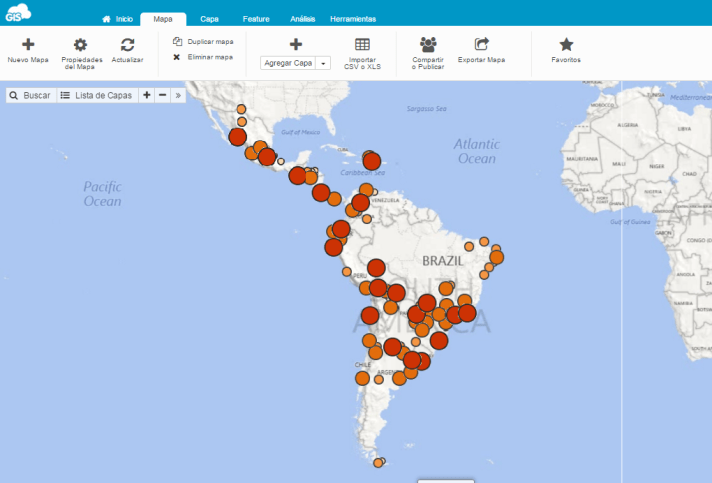Click the X icon beside Eliminar mapa
The height and width of the screenshot is (483, 712).
pos(177,57)
